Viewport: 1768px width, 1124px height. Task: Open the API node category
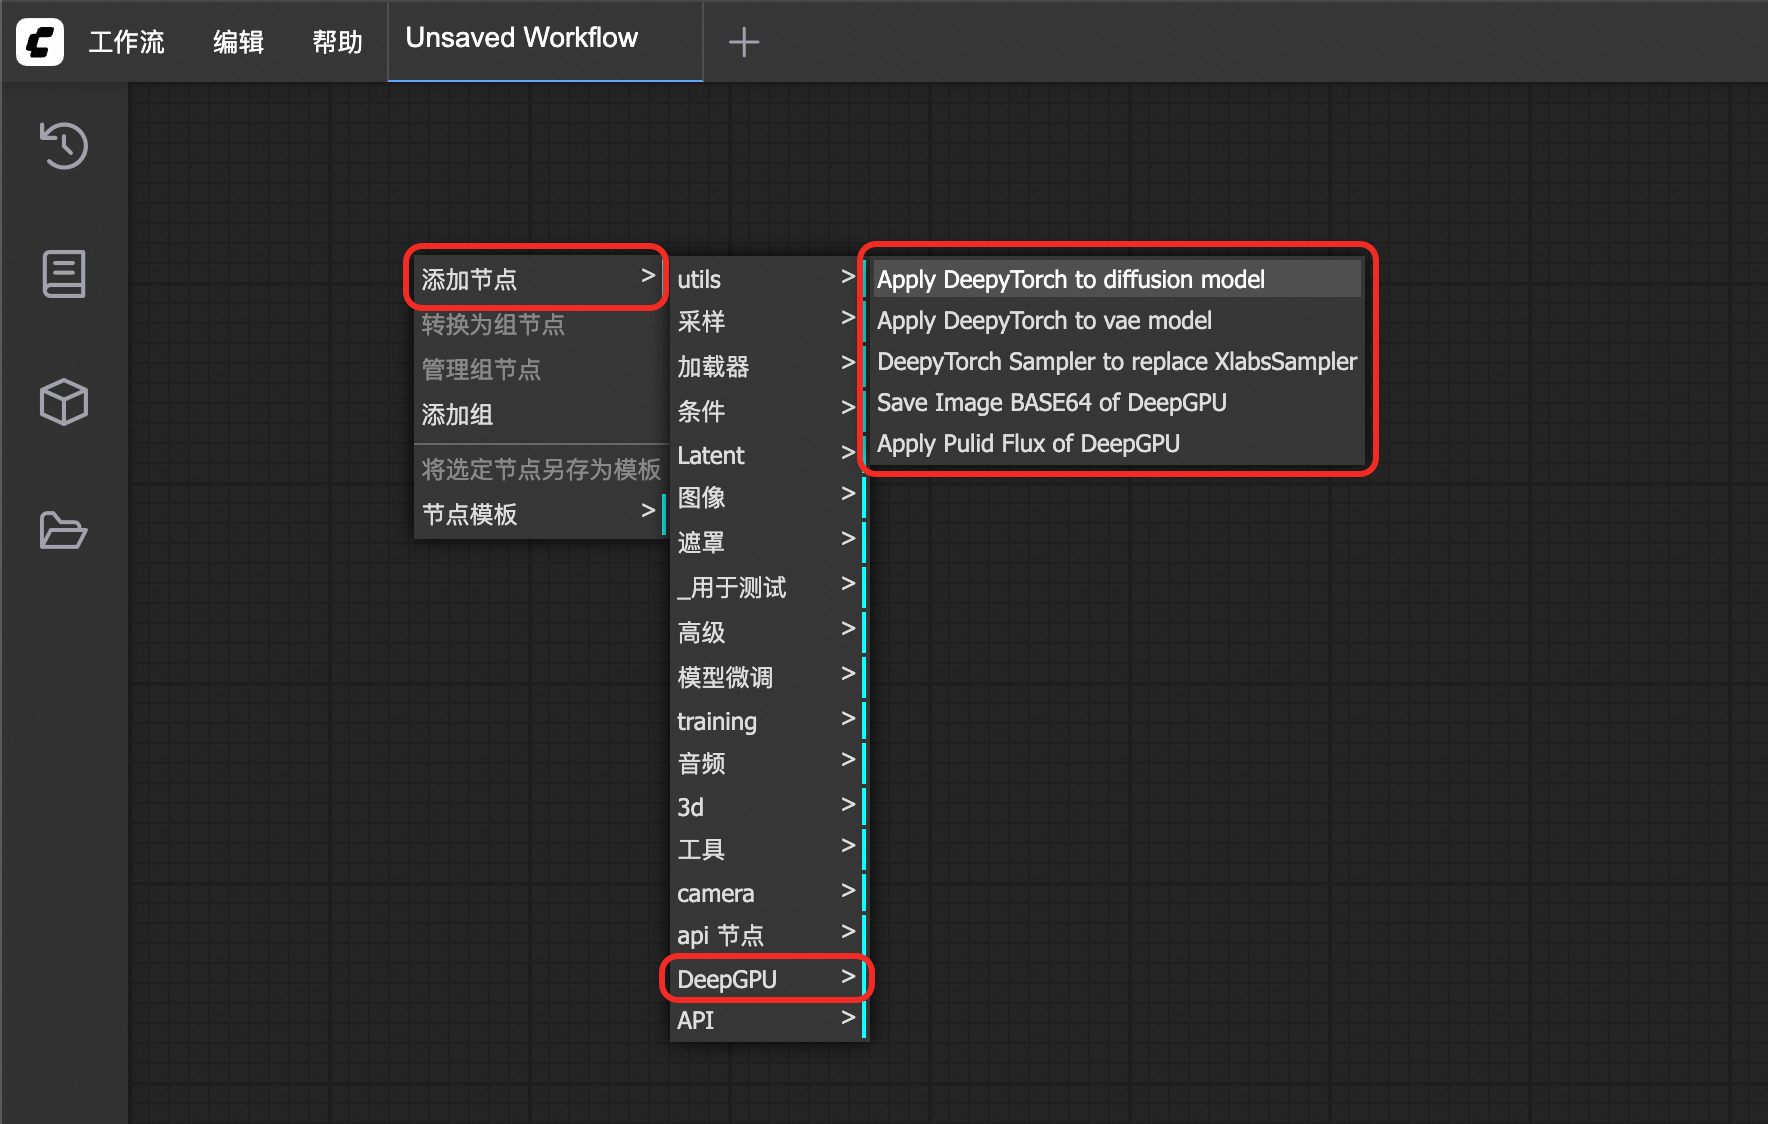click(x=766, y=1020)
